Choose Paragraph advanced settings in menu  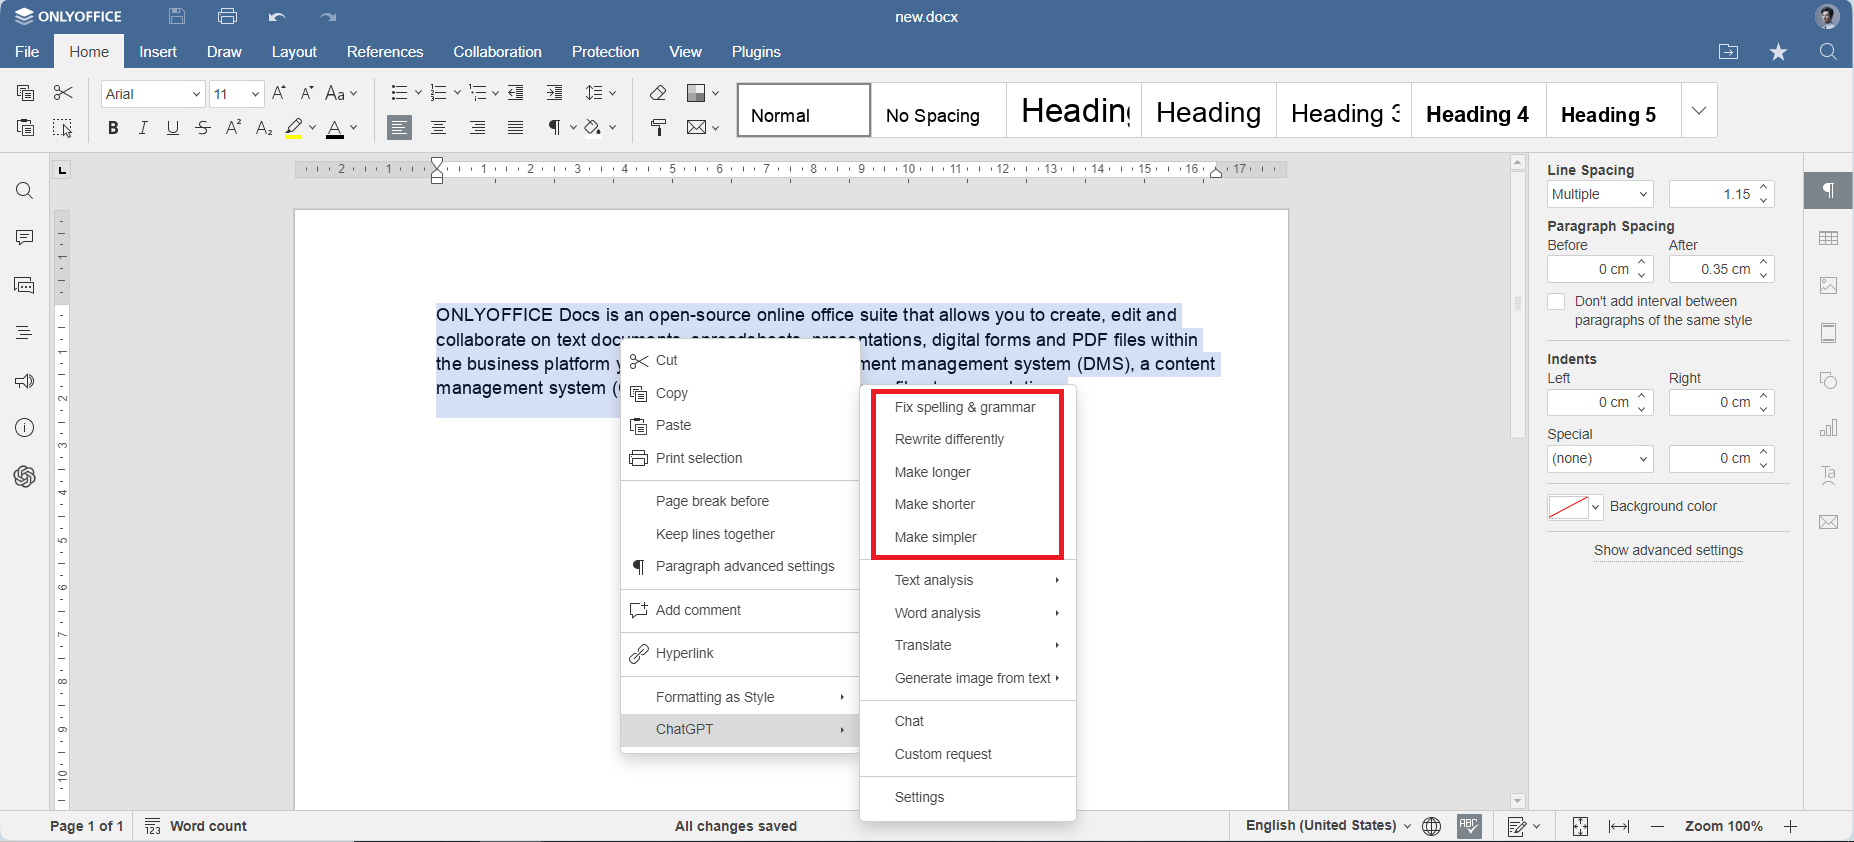(740, 566)
